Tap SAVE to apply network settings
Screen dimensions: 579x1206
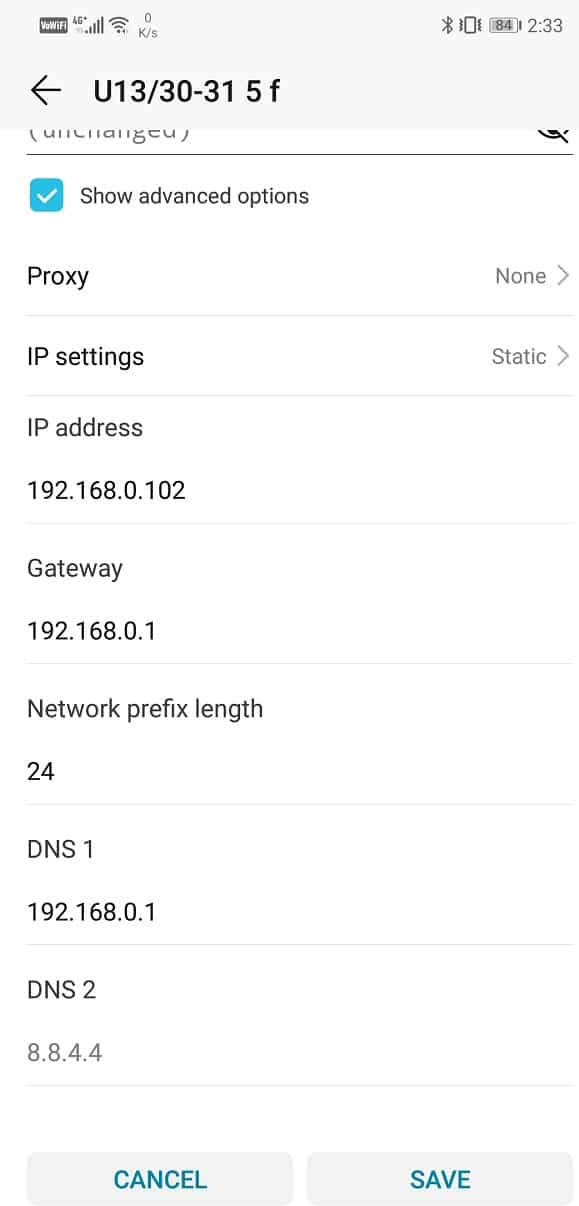(439, 1179)
